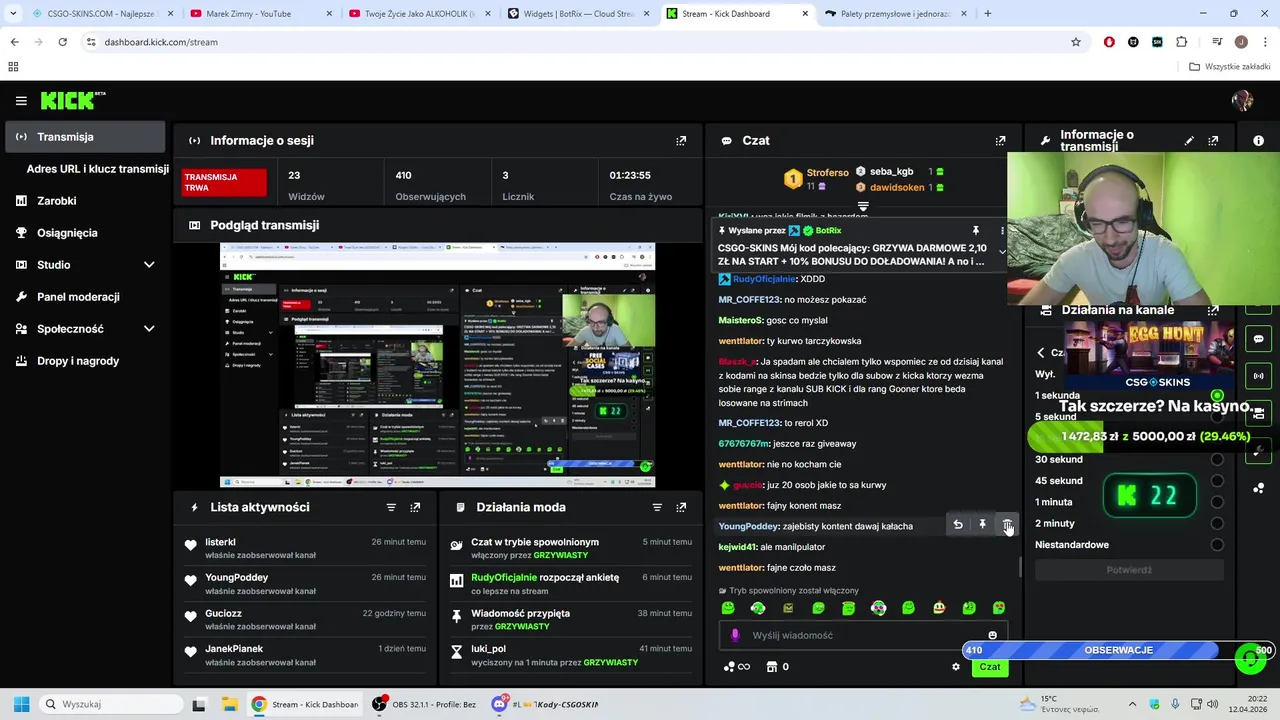Screen dimensions: 1280x720
Task: Click GRZYWIASTY link in luki_pol timeout entry
Action: click(610, 662)
